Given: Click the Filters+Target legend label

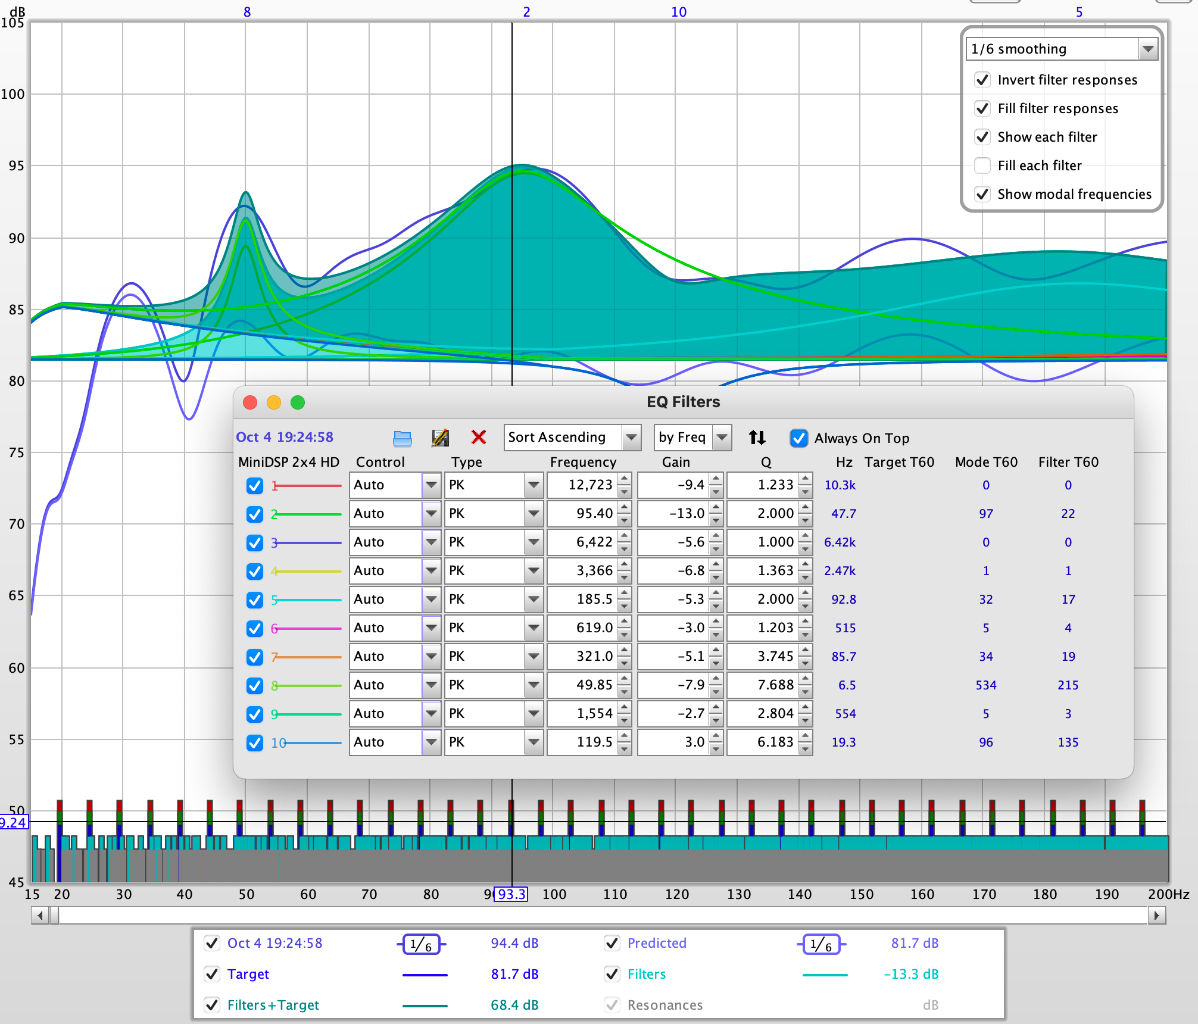Looking at the screenshot, I should pos(273,1005).
